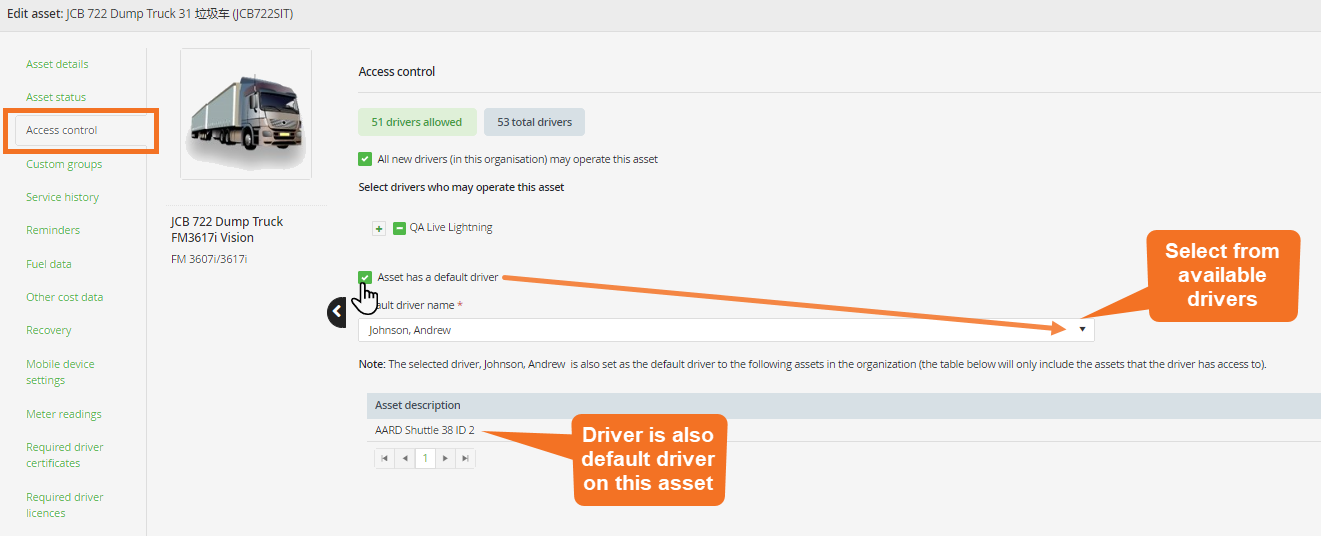Go to next page of asset table

pos(445,458)
